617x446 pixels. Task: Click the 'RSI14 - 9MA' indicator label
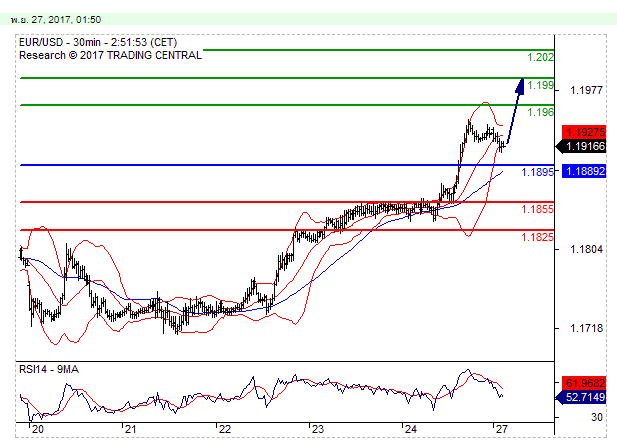pyautogui.click(x=49, y=369)
